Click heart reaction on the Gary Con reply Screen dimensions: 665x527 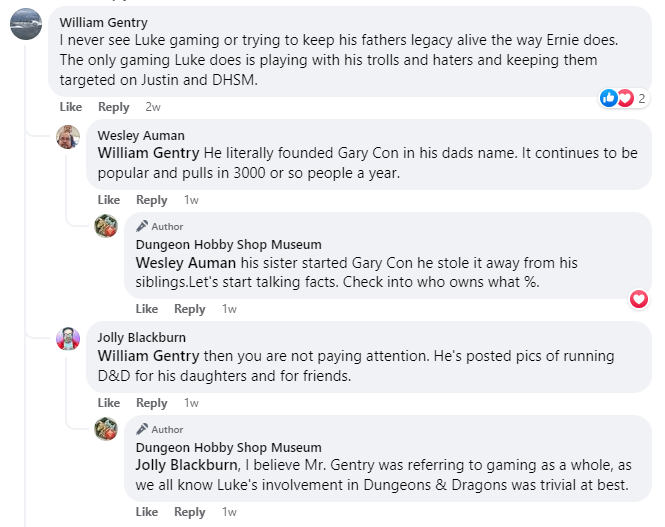click(639, 299)
